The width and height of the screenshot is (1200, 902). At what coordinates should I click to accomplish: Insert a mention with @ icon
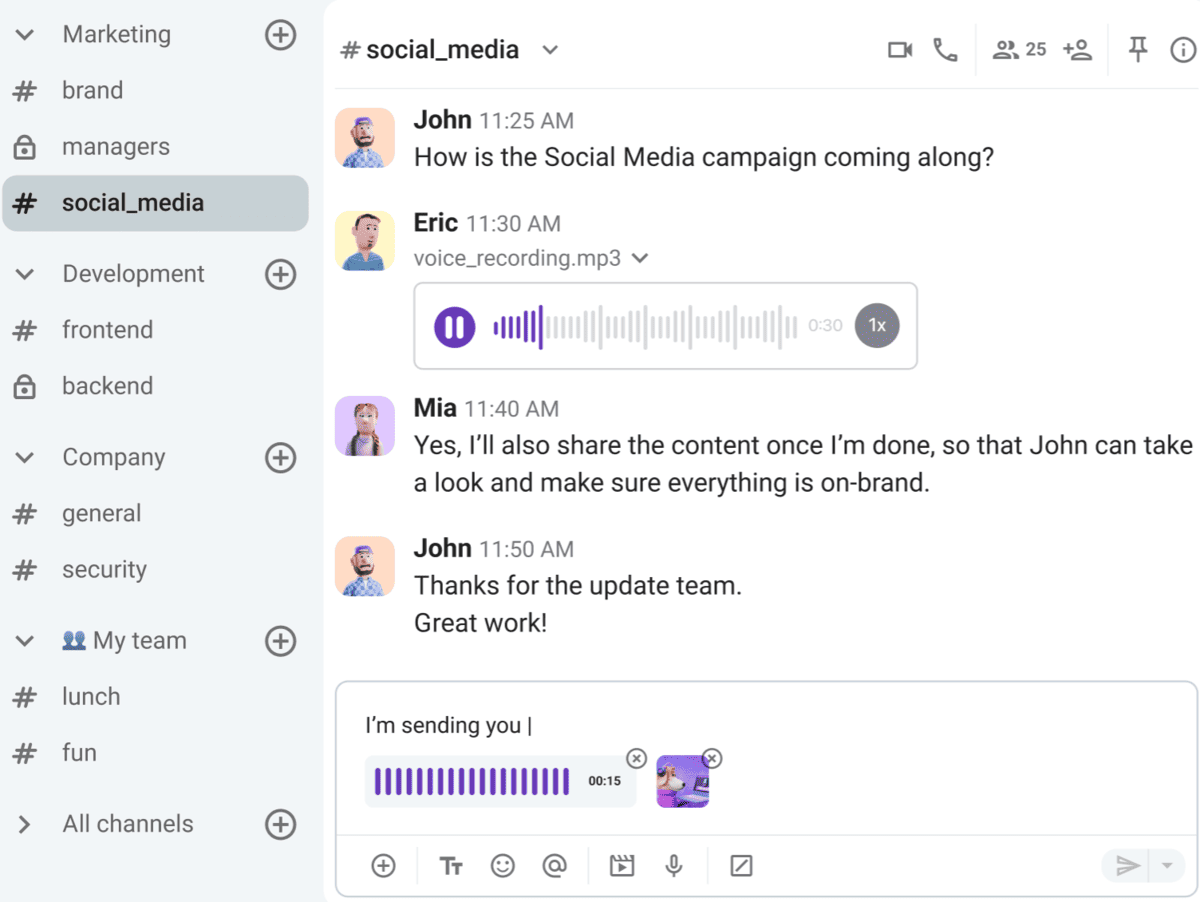[554, 866]
